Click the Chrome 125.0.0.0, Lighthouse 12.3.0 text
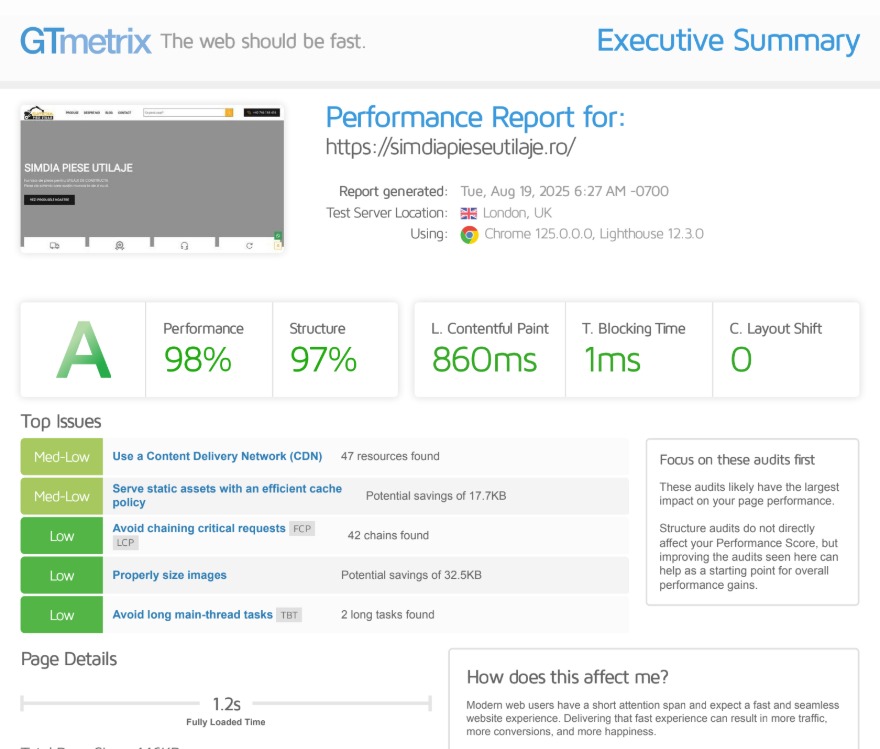Screen dimensions: 880x749 pyautogui.click(x=594, y=234)
